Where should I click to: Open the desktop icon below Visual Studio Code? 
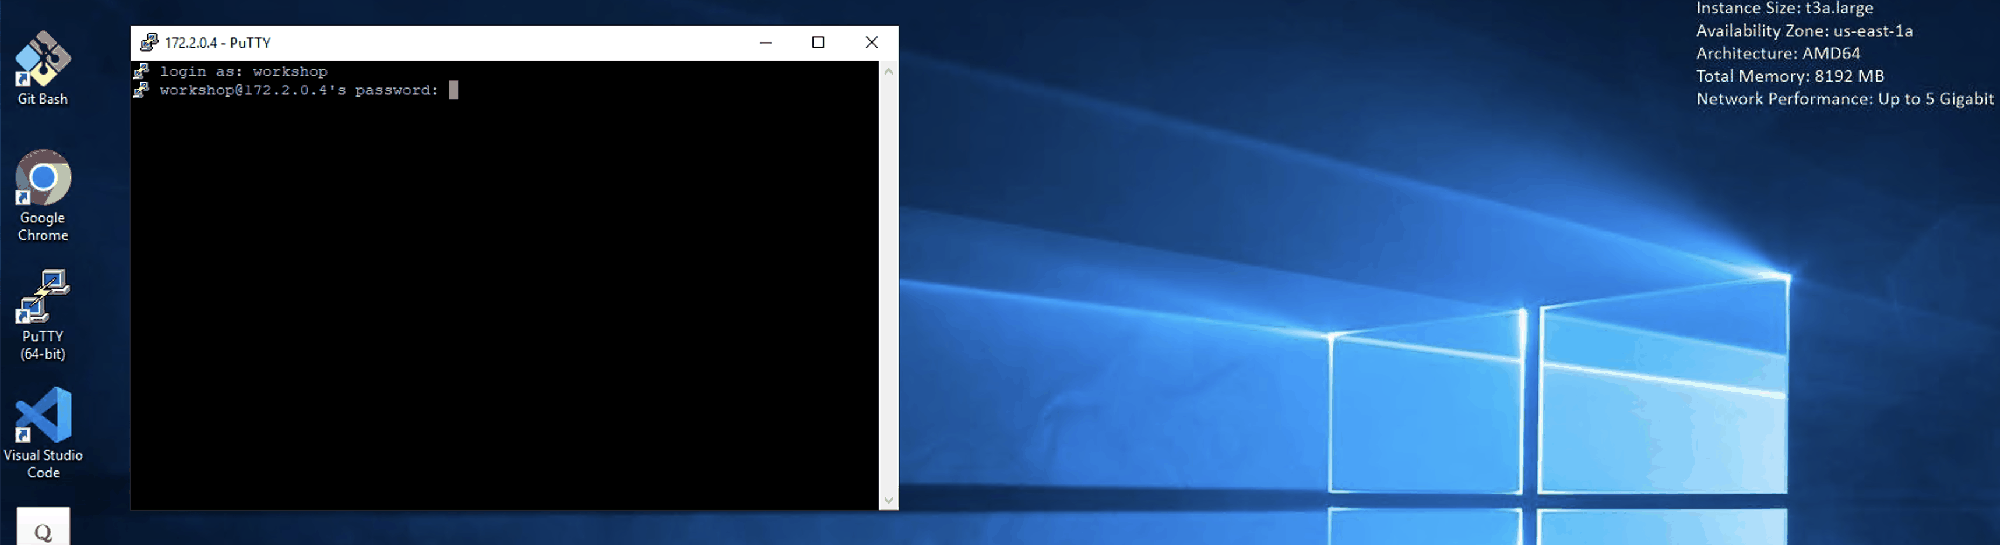(43, 527)
